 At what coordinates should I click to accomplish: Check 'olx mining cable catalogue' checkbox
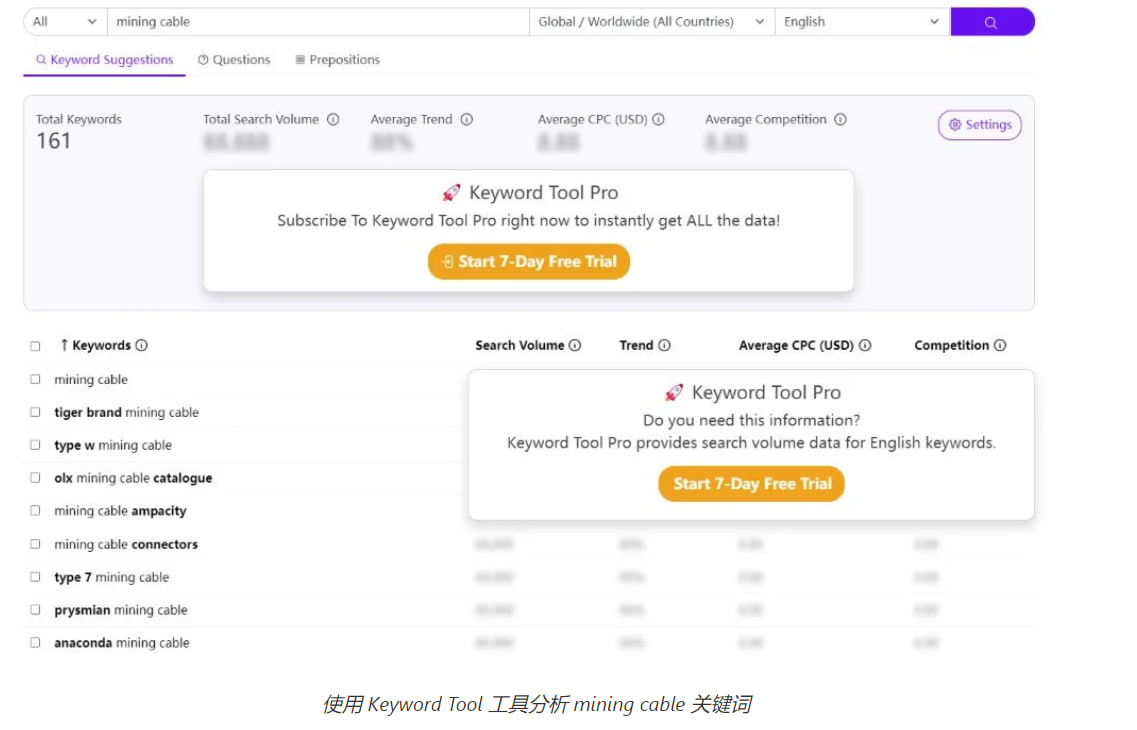tap(35, 478)
